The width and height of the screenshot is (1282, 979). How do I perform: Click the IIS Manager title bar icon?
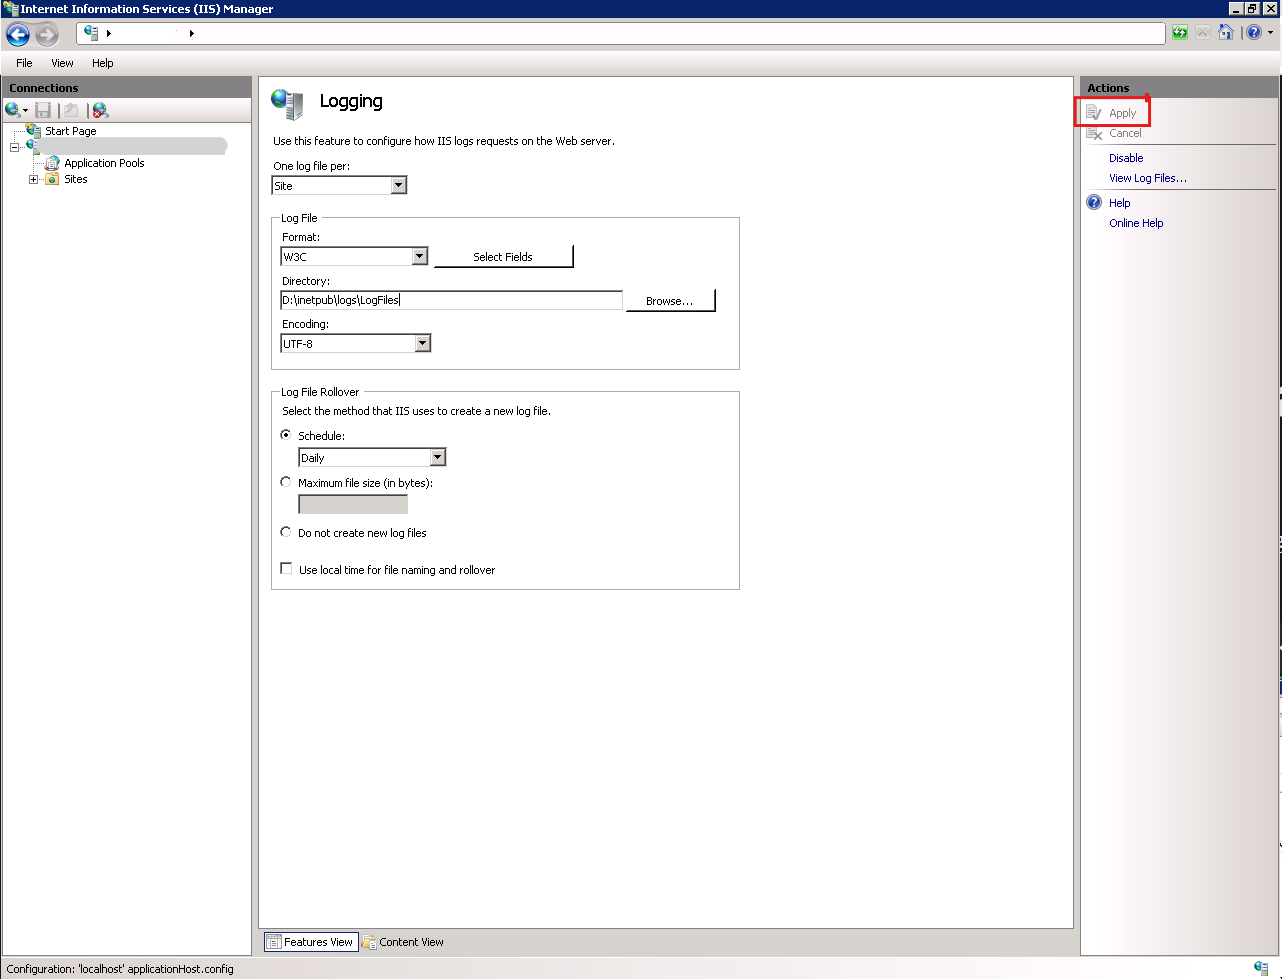10,8
